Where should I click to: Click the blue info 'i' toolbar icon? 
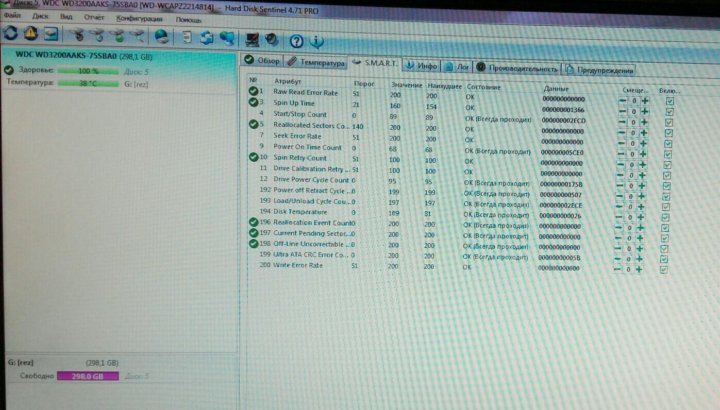tap(316, 41)
